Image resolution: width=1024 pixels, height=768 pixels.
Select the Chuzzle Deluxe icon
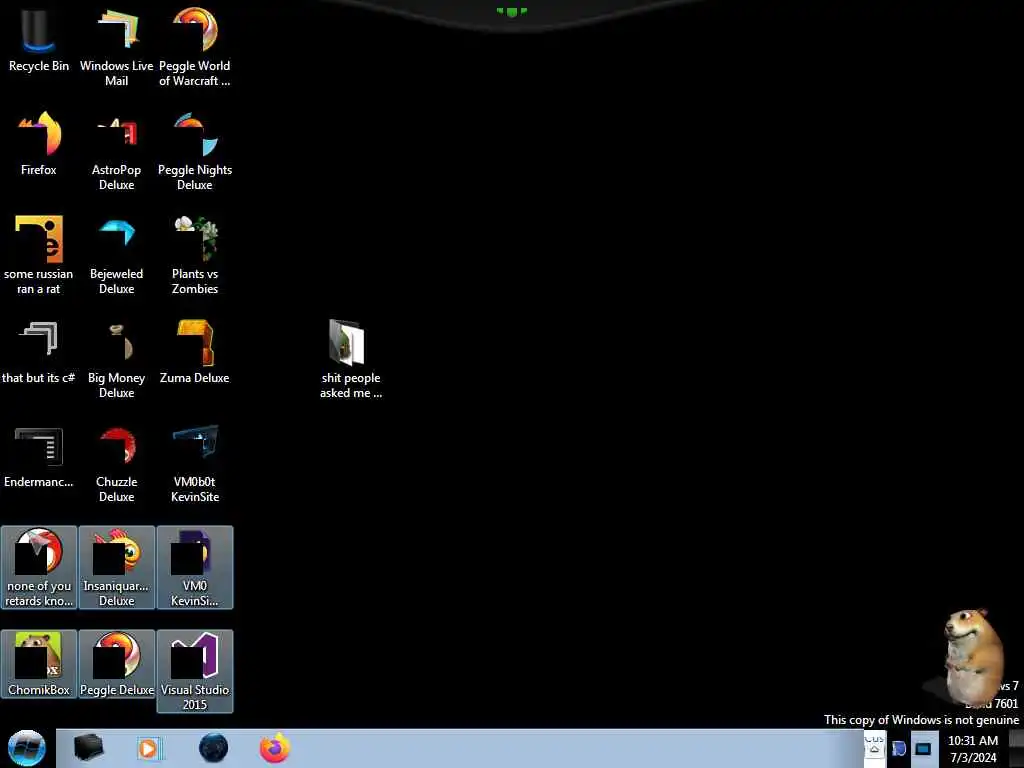click(x=116, y=462)
